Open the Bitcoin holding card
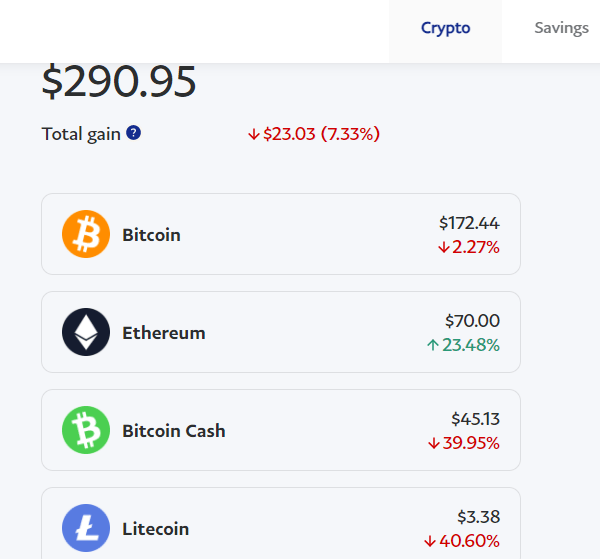 (280, 234)
